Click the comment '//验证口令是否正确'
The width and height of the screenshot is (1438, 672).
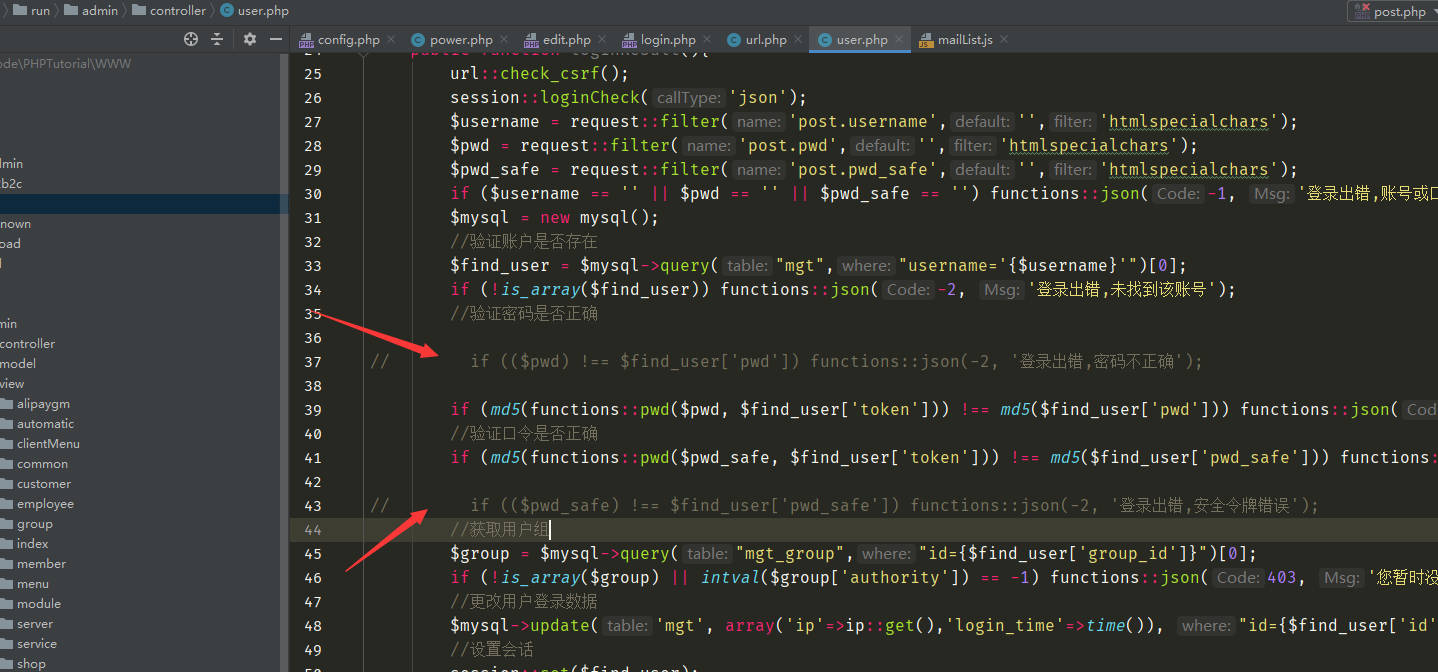(524, 434)
